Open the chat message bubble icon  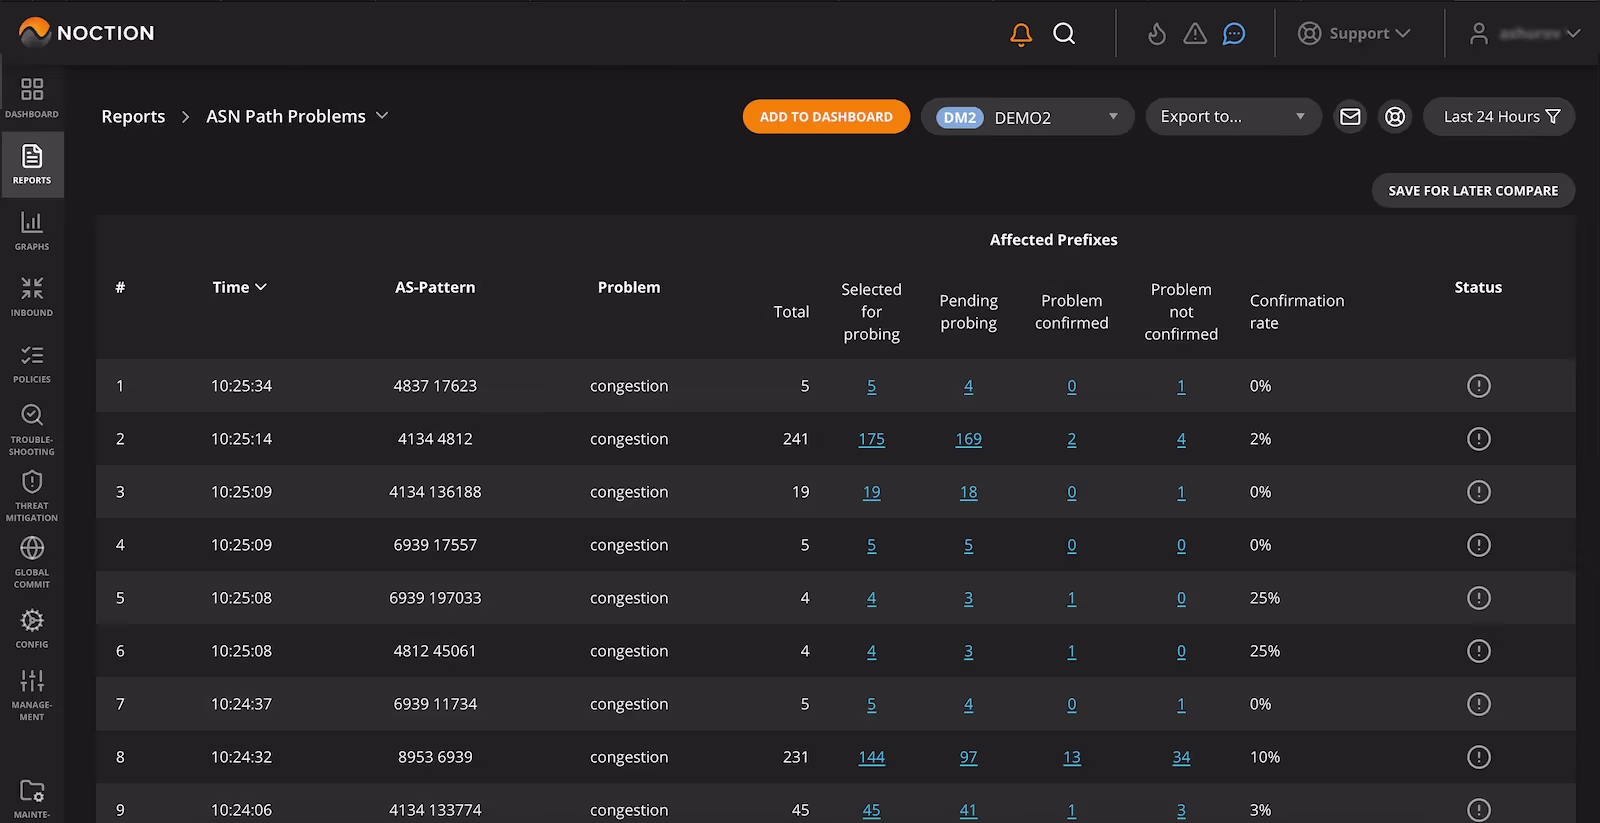tap(1234, 34)
